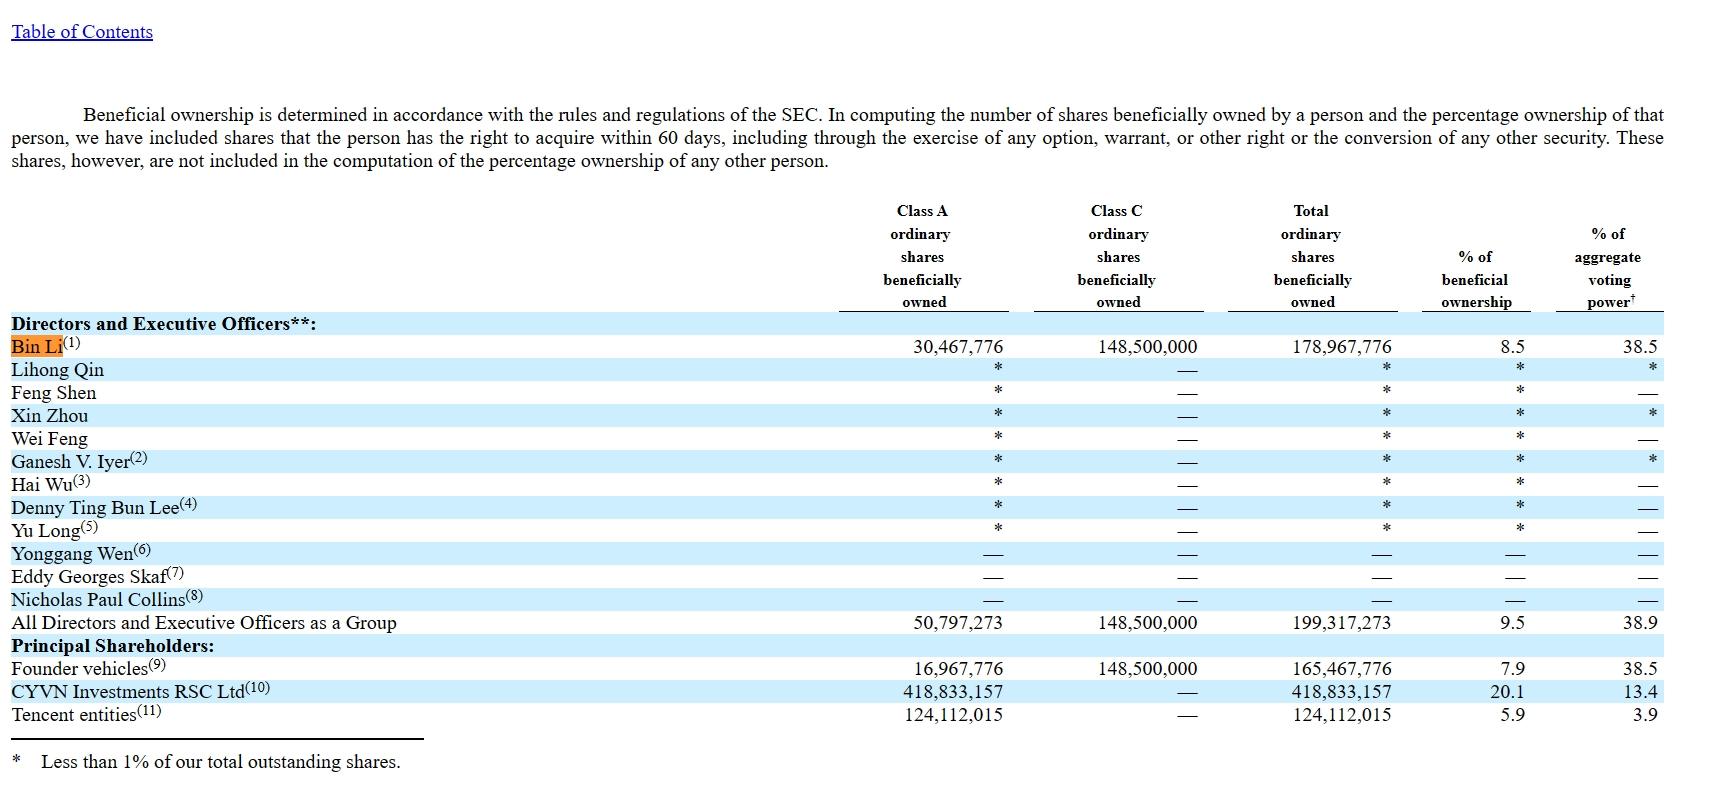Click the 50,797,273 group Class A value
1725x788 pixels.
958,623
